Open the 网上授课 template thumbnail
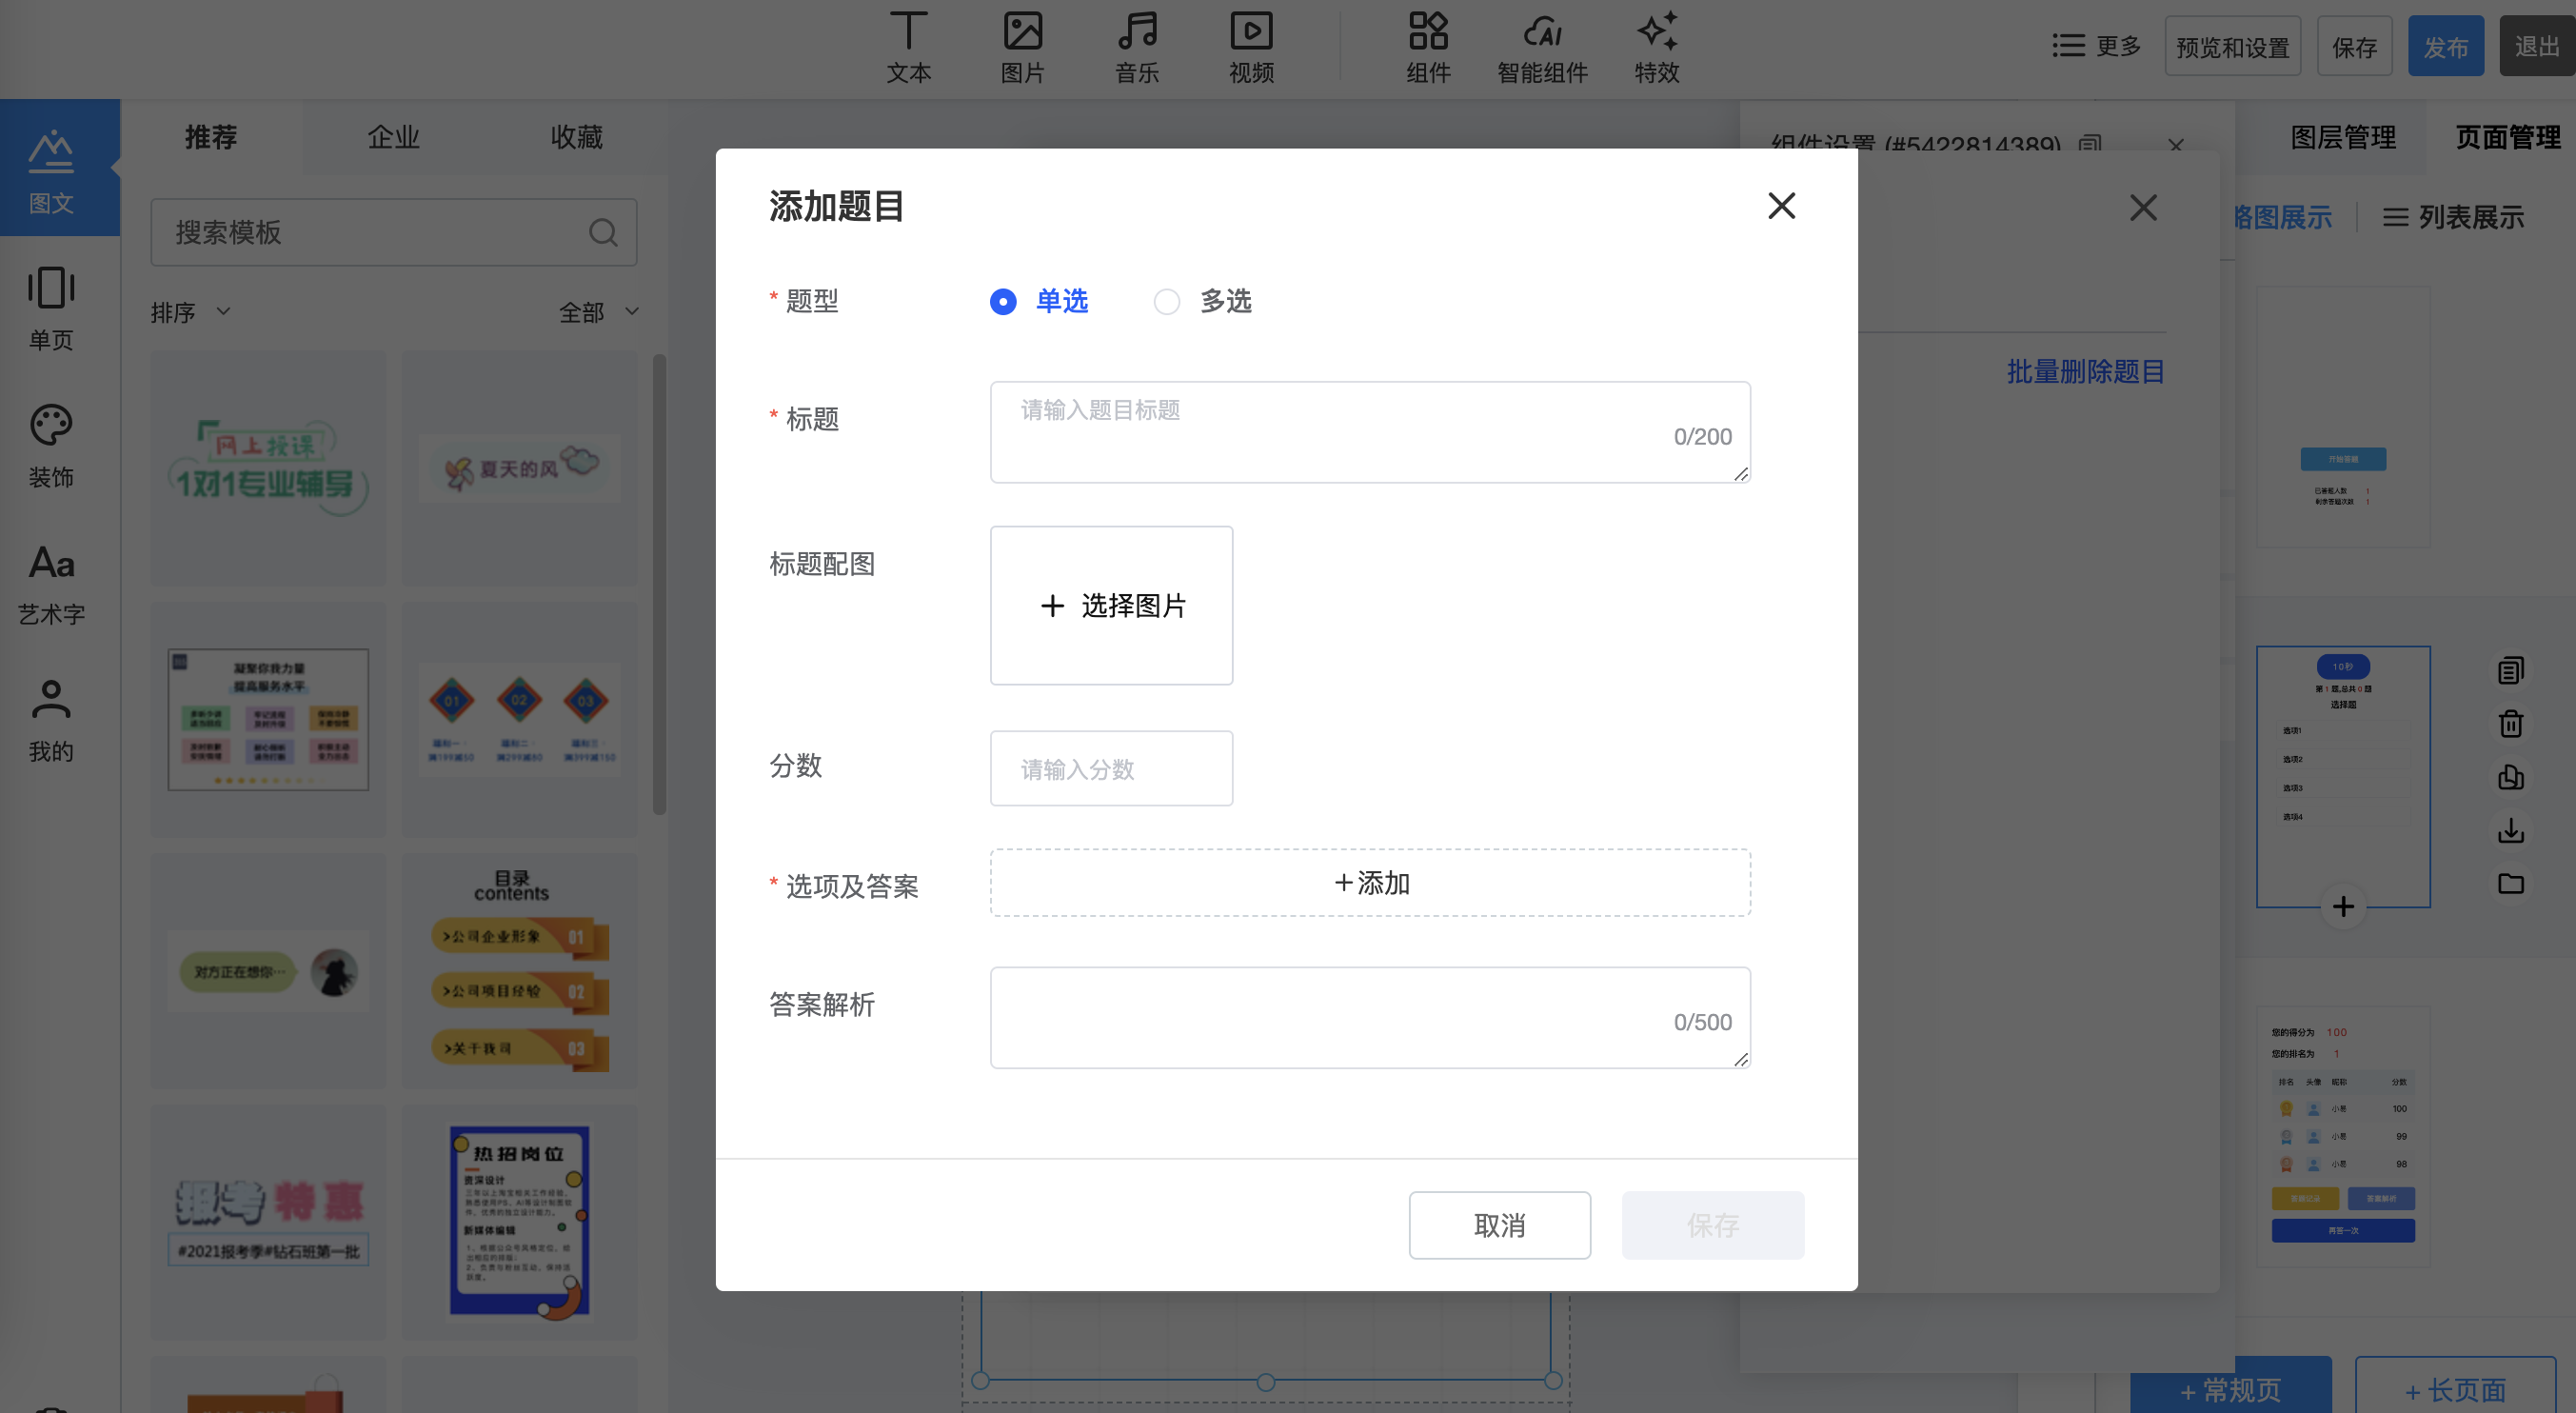 [268, 468]
